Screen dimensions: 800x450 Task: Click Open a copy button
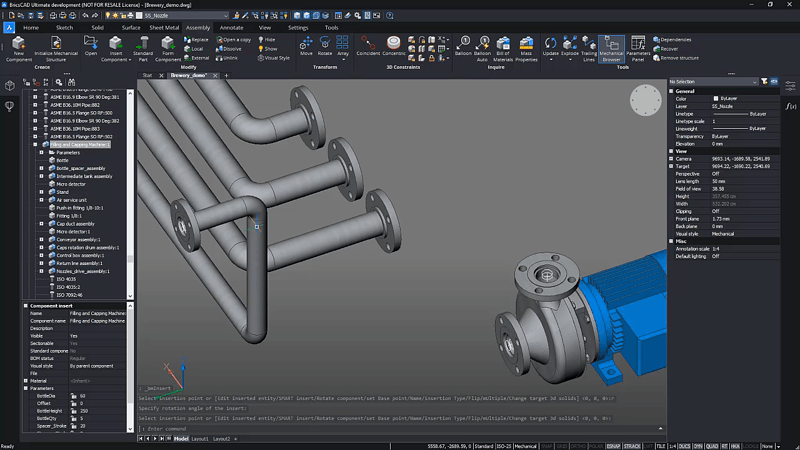234,39
